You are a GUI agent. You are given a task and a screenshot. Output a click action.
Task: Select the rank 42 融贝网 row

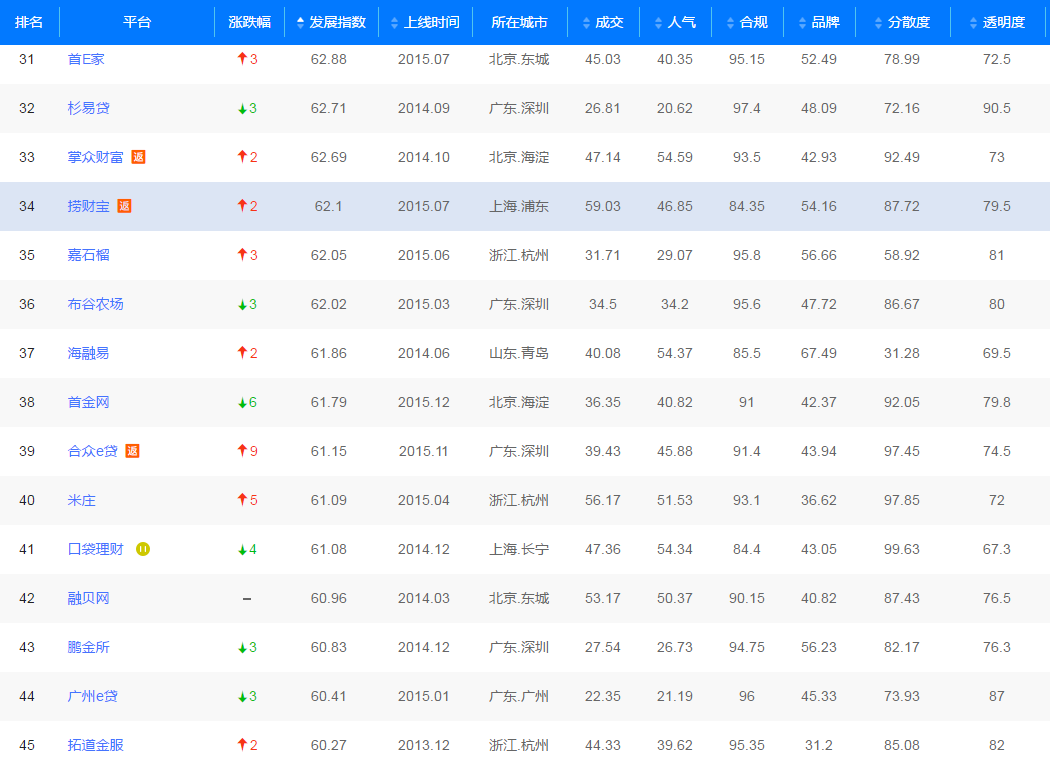point(525,598)
